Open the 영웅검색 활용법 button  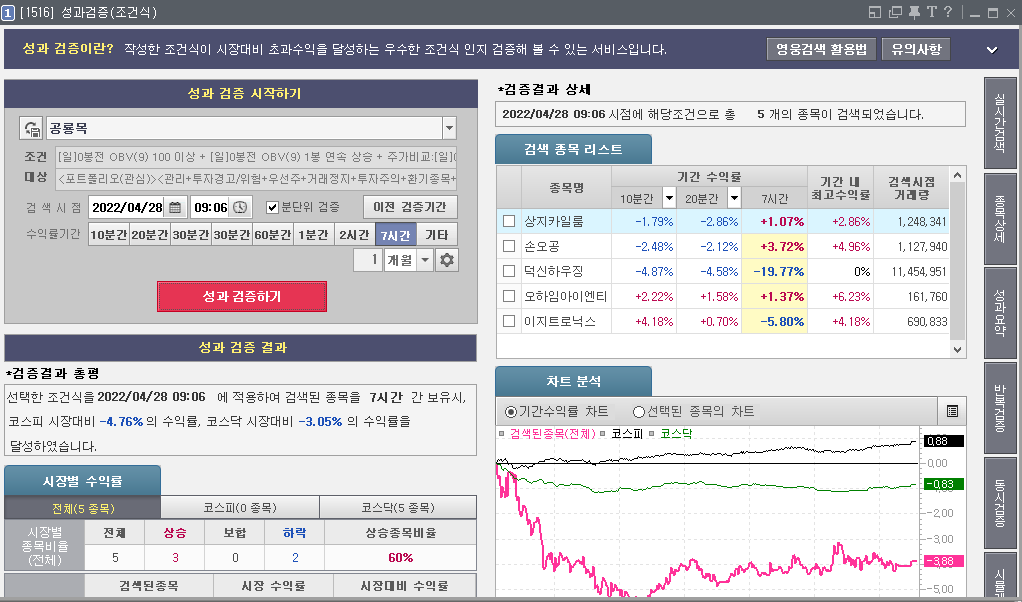coord(821,49)
